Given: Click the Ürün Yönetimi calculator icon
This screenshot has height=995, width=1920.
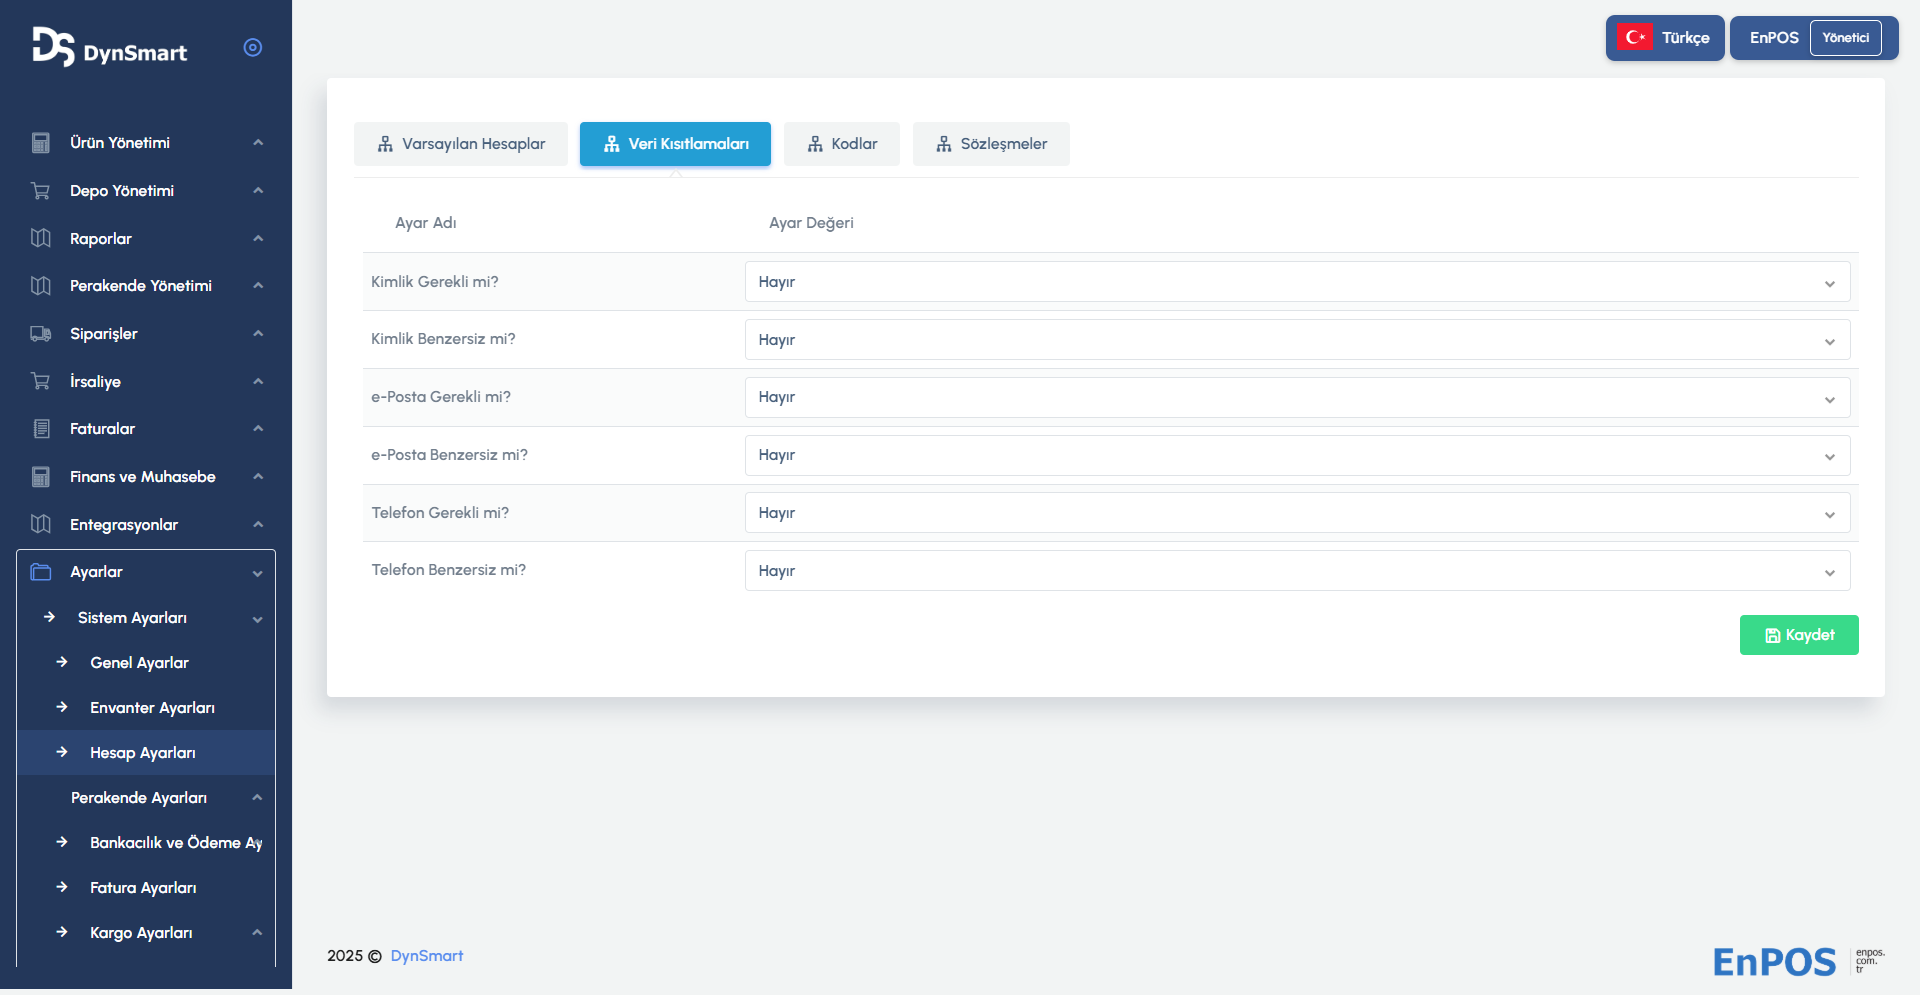Looking at the screenshot, I should coord(41,143).
